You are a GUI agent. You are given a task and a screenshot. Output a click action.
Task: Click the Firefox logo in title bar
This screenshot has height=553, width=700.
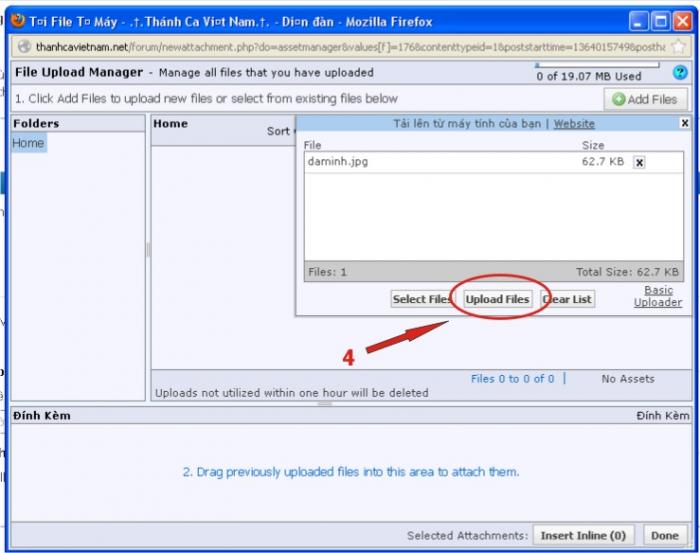coord(17,20)
